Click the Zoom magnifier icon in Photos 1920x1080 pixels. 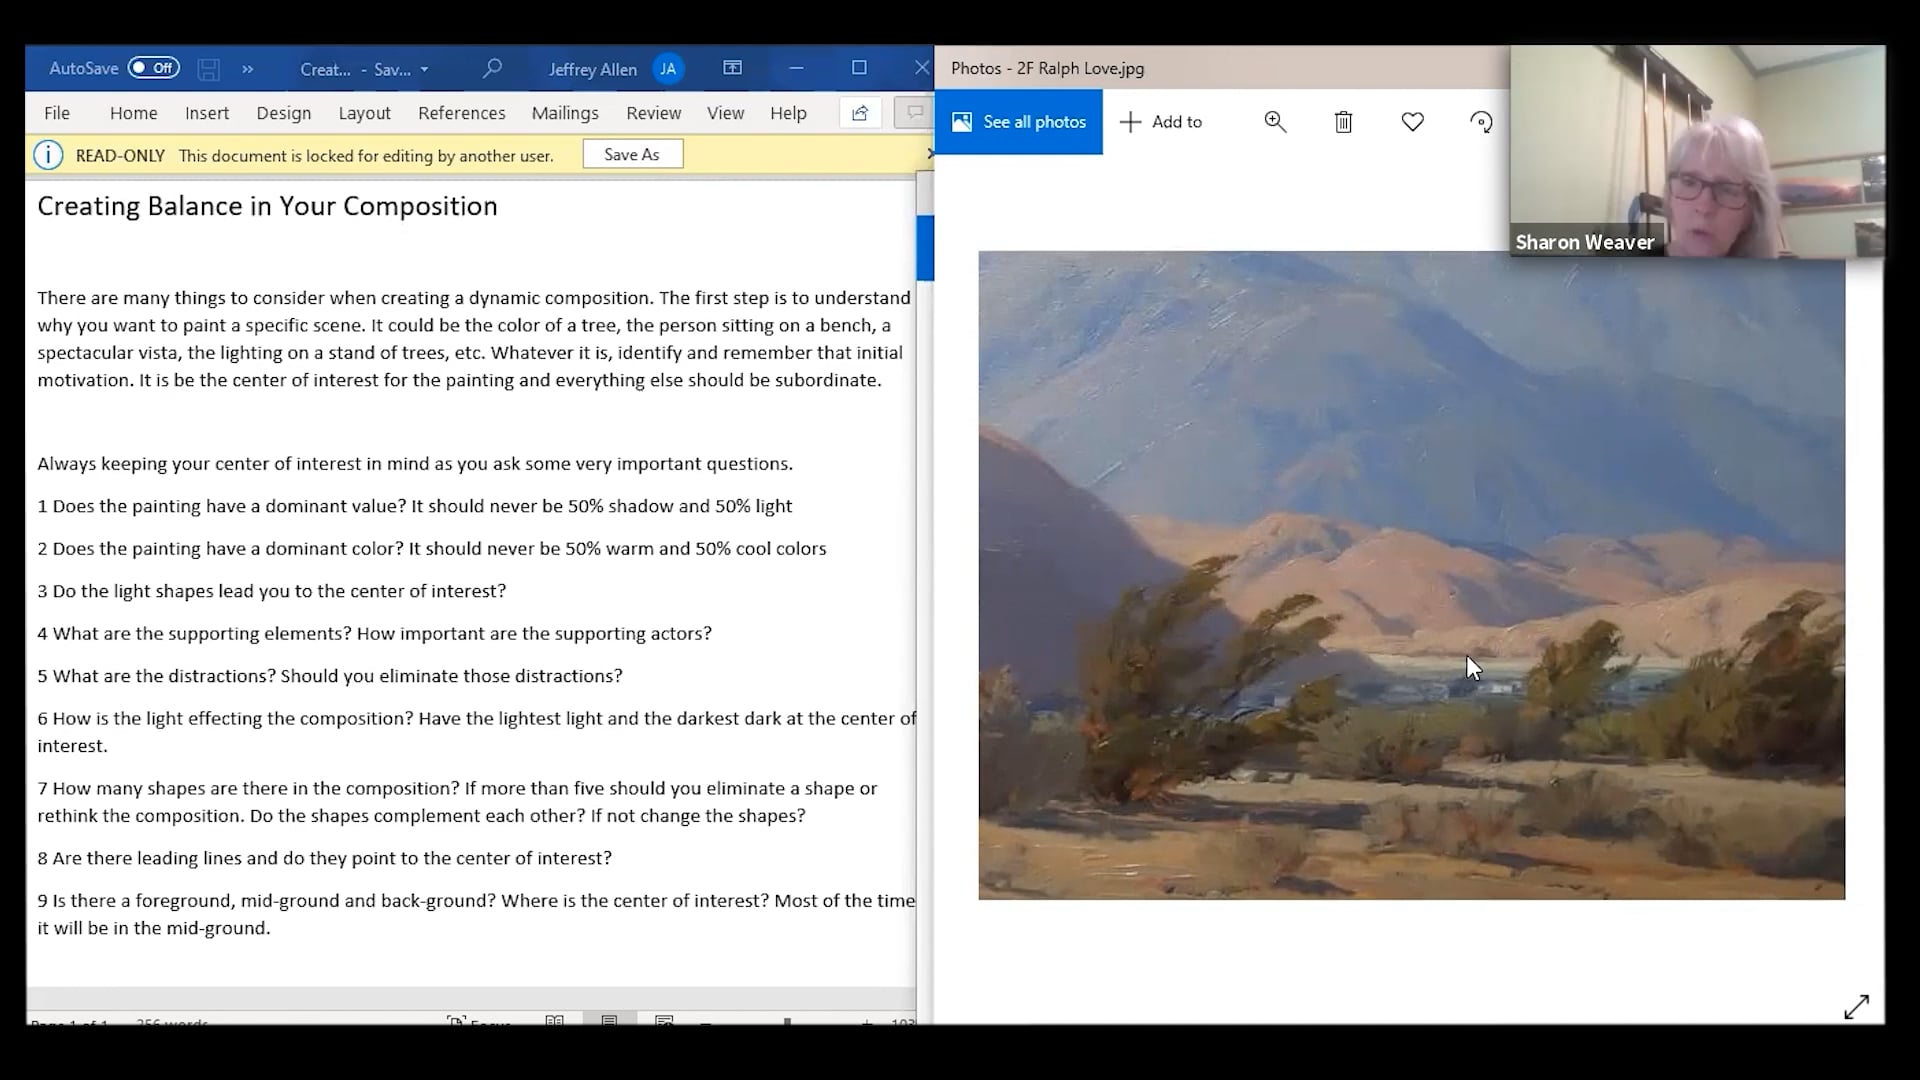[1275, 122]
